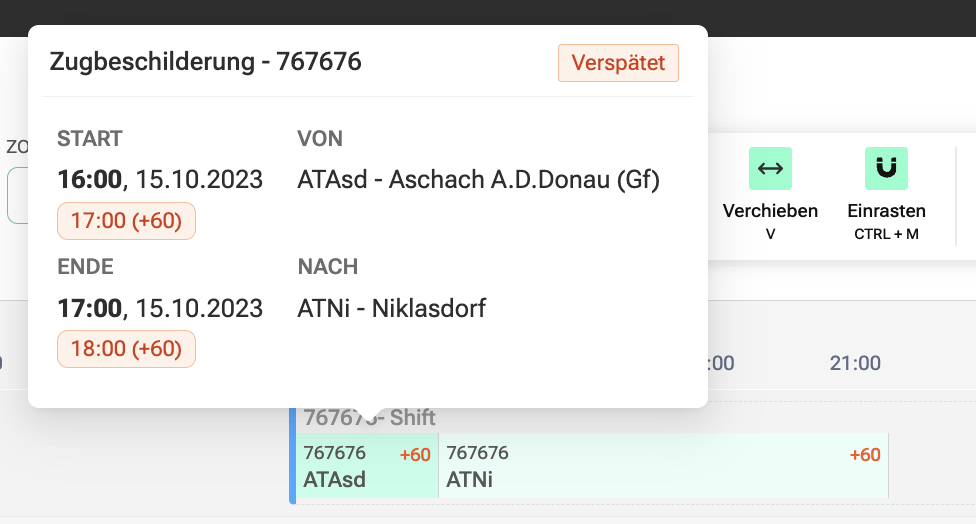Click the Verspätet status badge
976x524 pixels.
[618, 63]
